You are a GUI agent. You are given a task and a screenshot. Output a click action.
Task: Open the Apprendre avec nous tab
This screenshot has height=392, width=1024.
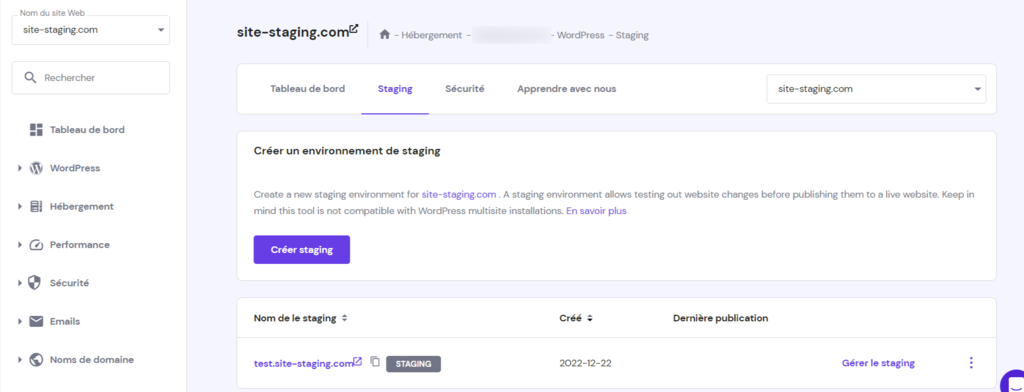point(566,89)
